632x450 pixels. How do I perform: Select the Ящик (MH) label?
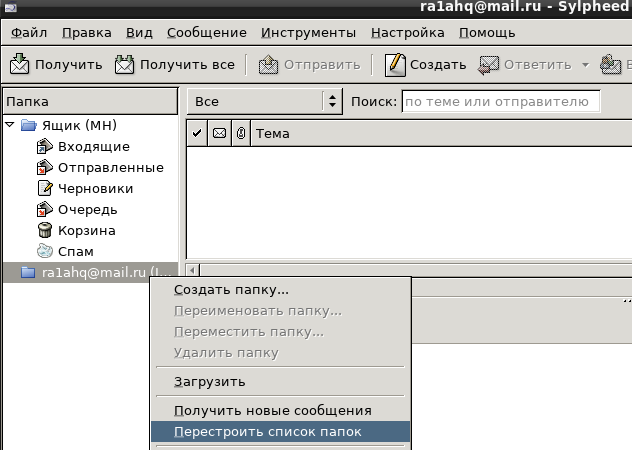pyautogui.click(x=79, y=125)
